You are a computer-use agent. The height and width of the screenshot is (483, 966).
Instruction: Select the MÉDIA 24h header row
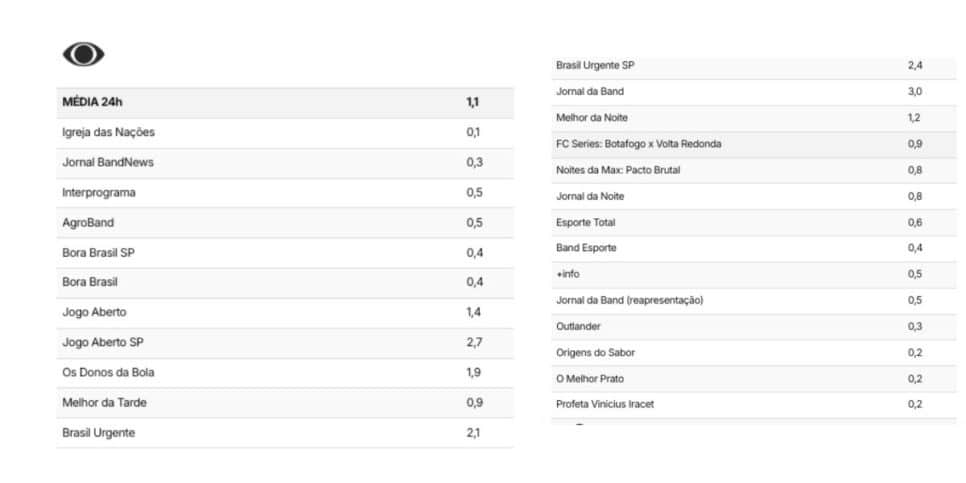click(285, 103)
